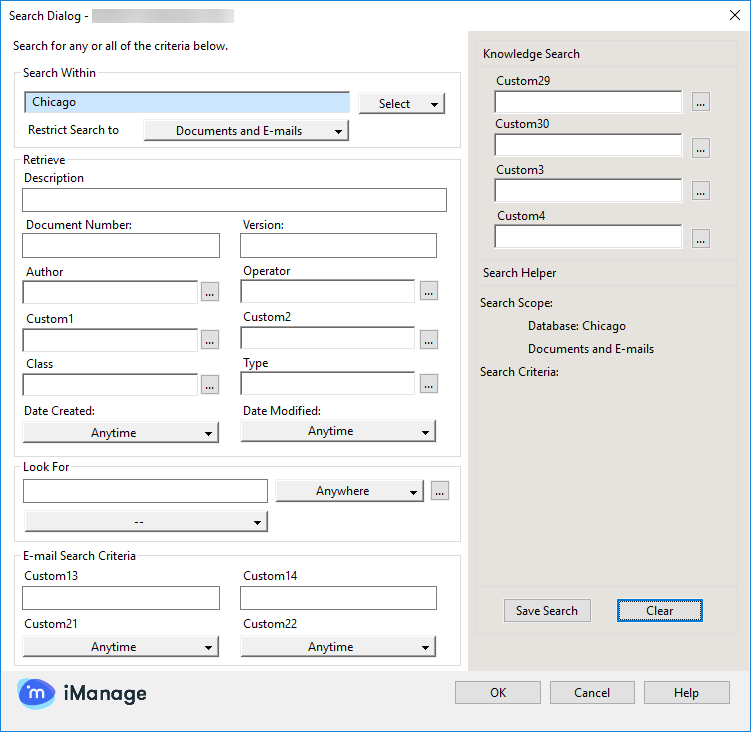Screen dimensions: 751x732
Task: Open Restrict Search to Documents and E-mails dropdown
Action: (246, 131)
